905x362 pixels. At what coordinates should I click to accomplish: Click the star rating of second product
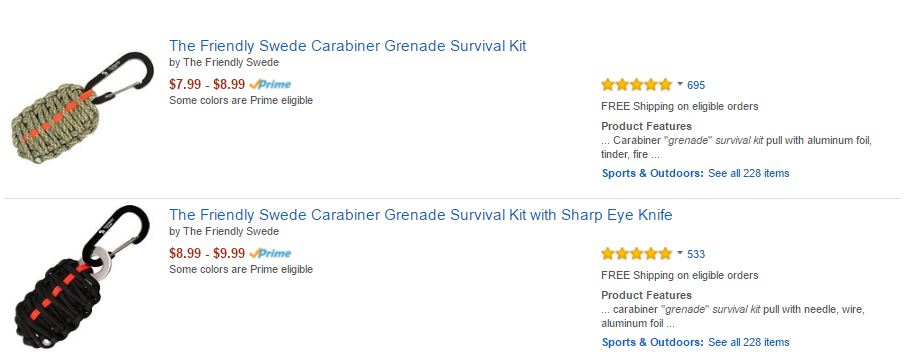click(x=637, y=253)
